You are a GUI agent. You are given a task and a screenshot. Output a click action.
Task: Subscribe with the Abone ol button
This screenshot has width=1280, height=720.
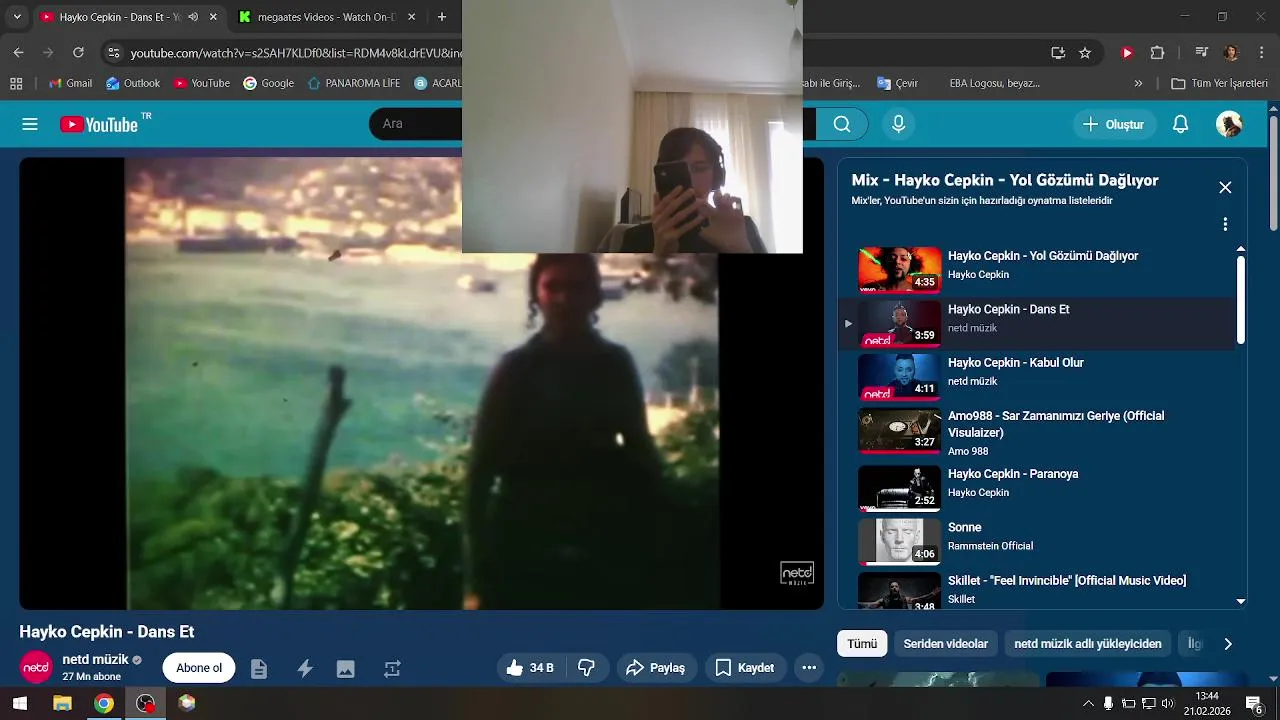tap(199, 668)
